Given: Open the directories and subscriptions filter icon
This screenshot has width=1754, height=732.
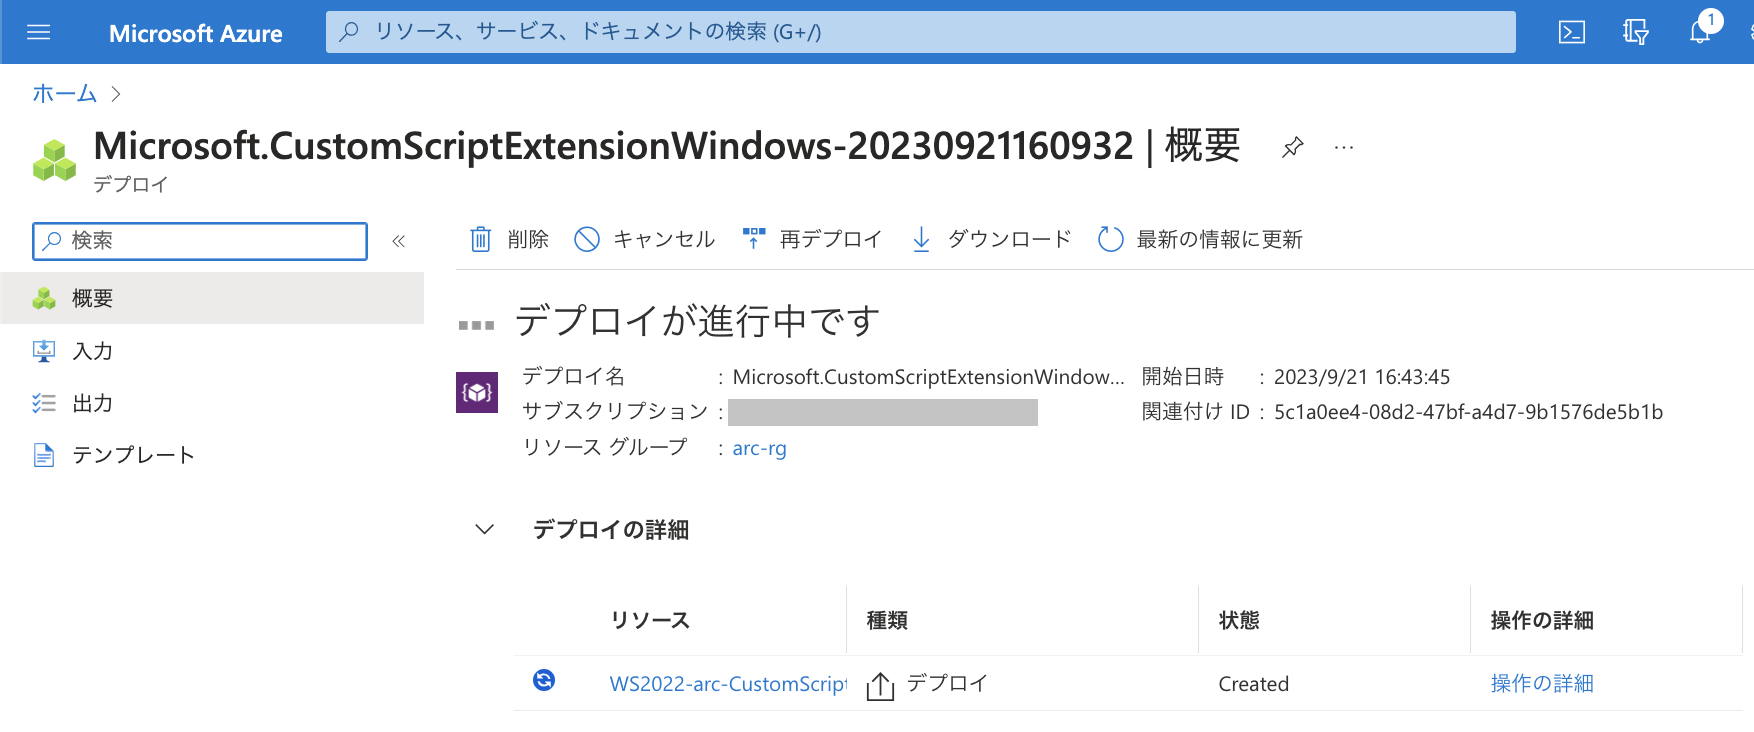Looking at the screenshot, I should [1636, 32].
